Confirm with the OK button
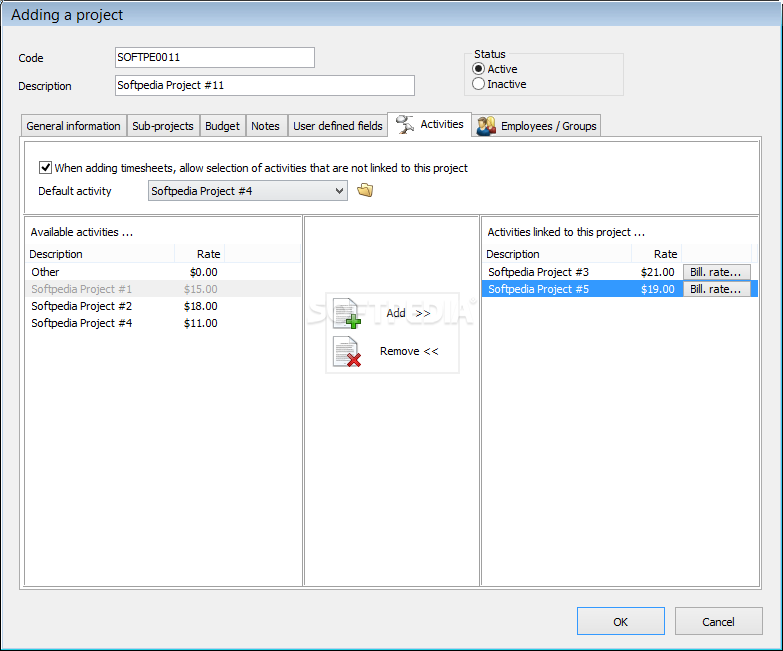 click(x=621, y=622)
